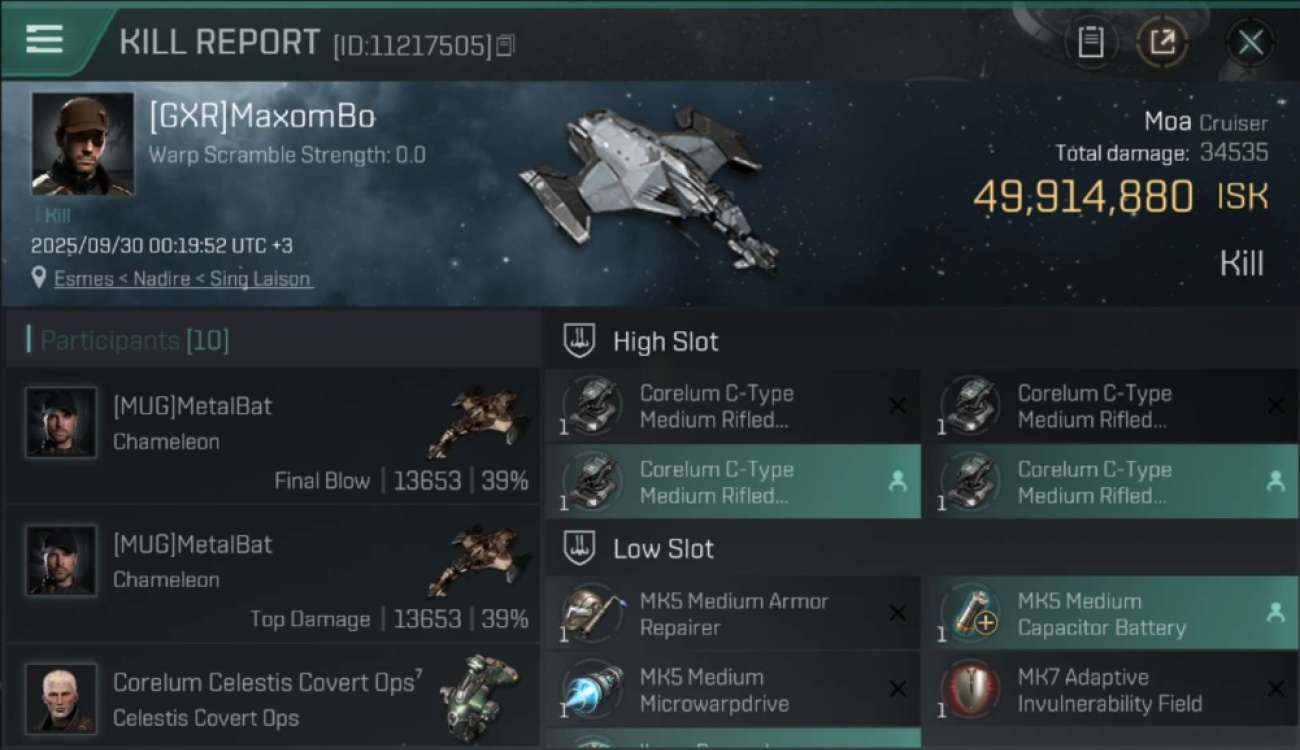Open the clipboard notes icon

pyautogui.click(x=1090, y=42)
